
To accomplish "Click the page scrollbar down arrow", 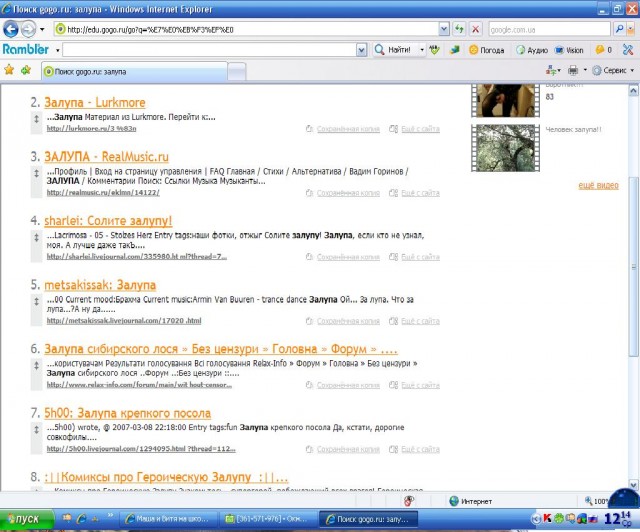I will [633, 485].
